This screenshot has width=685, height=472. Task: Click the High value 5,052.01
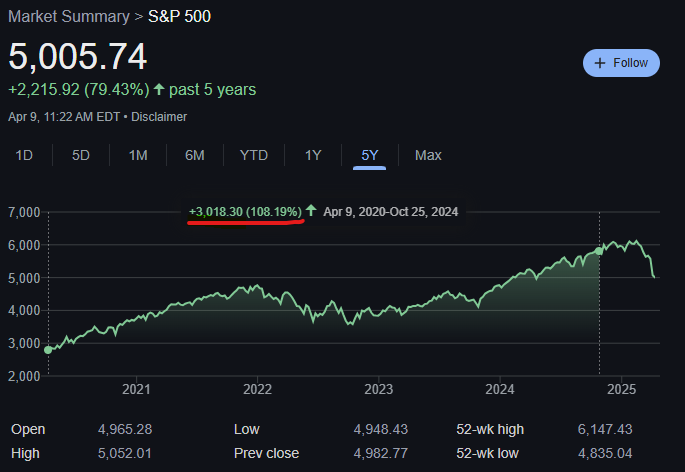125,453
